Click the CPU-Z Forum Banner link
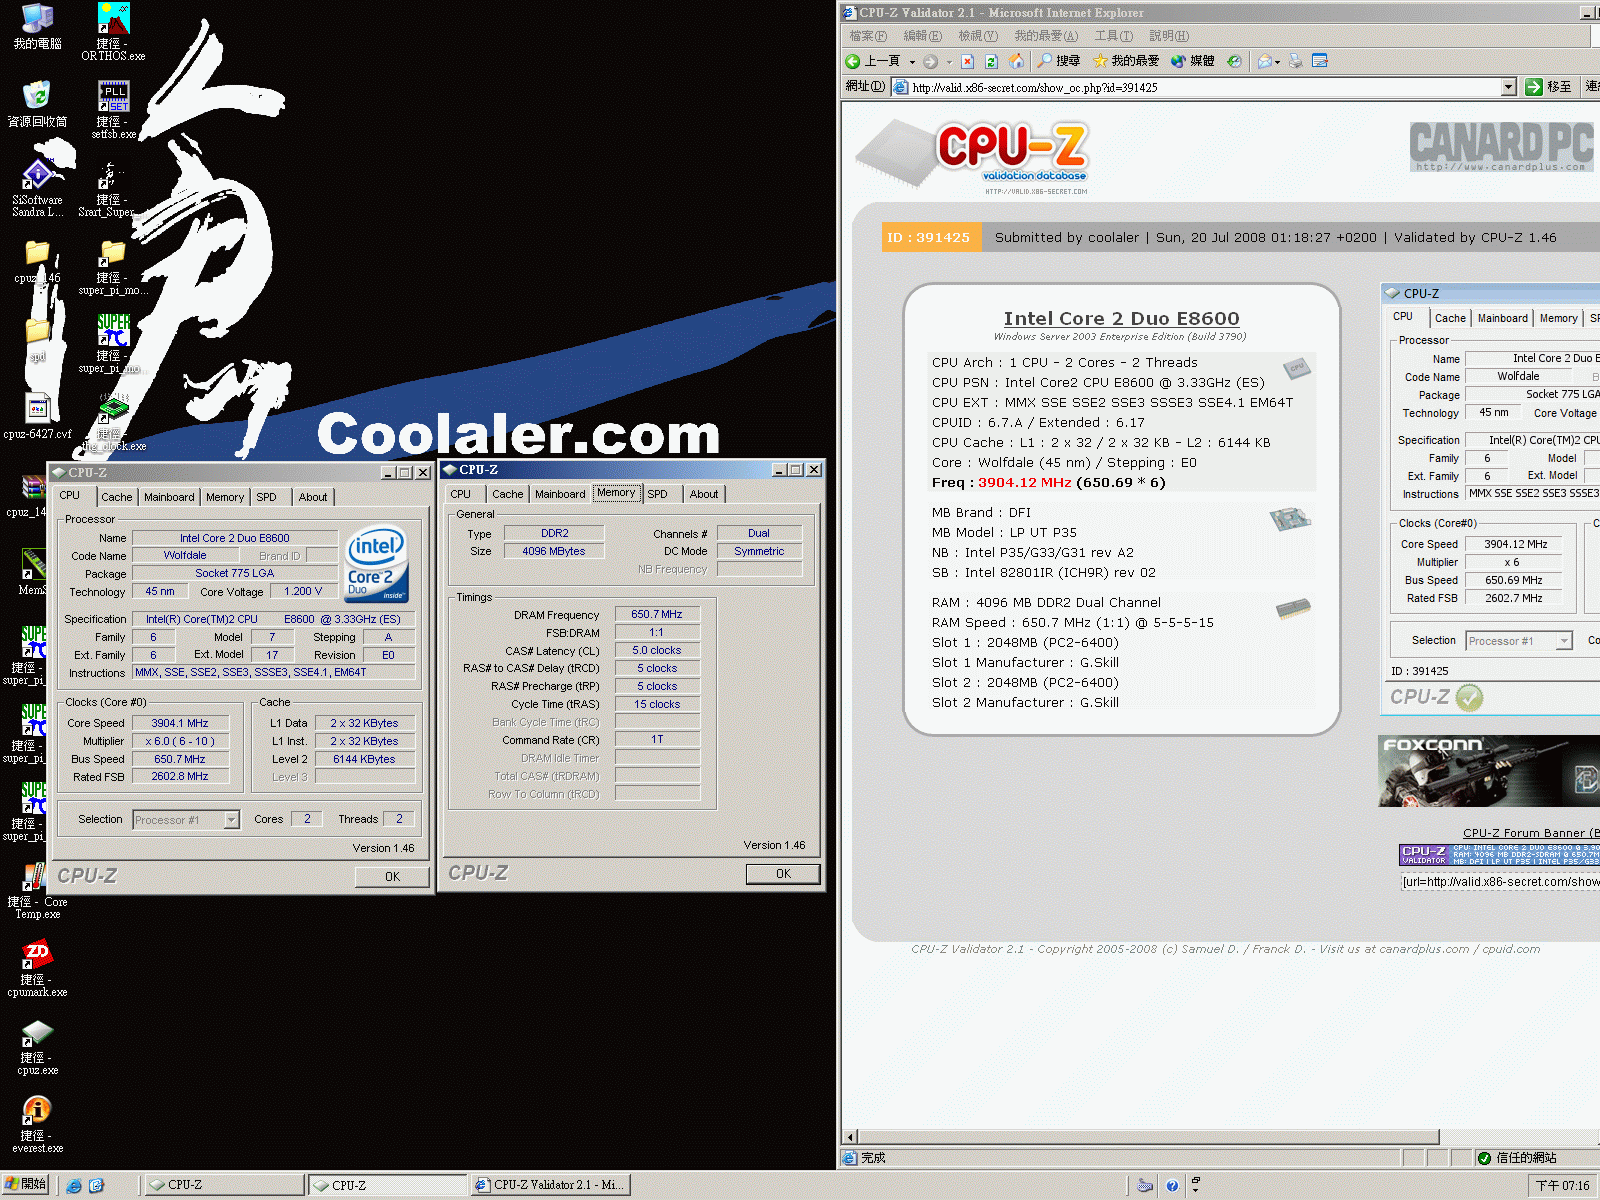Image resolution: width=1600 pixels, height=1200 pixels. 1531,833
